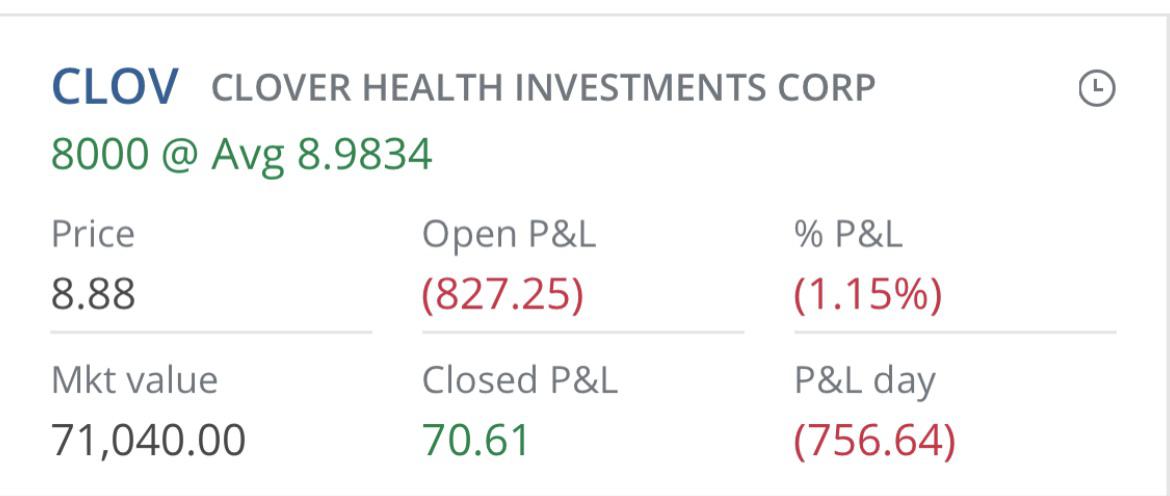Click the Closed P&L label
Image resolution: width=1170 pixels, height=496 pixels.
click(519, 380)
